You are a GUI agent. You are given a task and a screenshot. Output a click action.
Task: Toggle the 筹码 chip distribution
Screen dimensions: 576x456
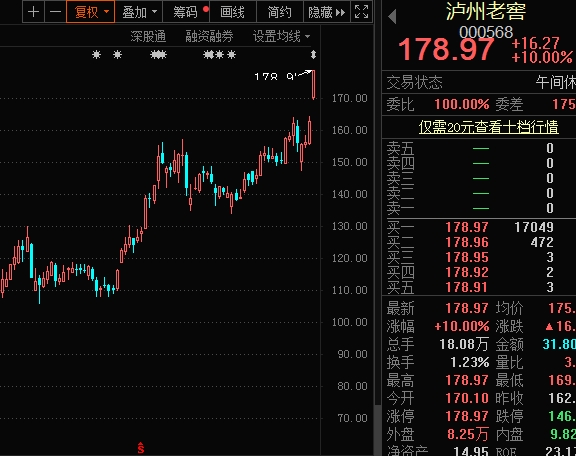187,12
